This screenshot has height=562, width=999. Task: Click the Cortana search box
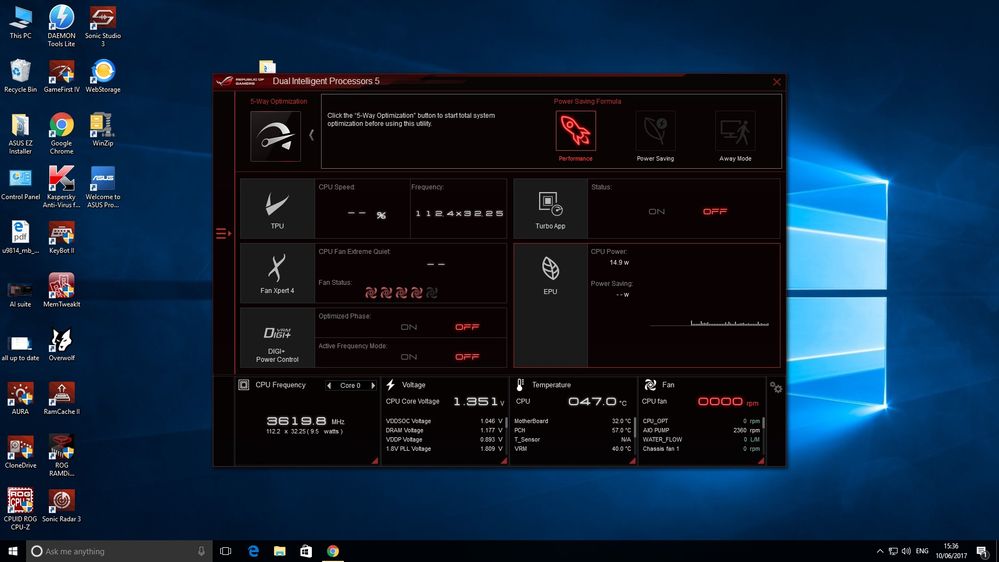(119, 551)
